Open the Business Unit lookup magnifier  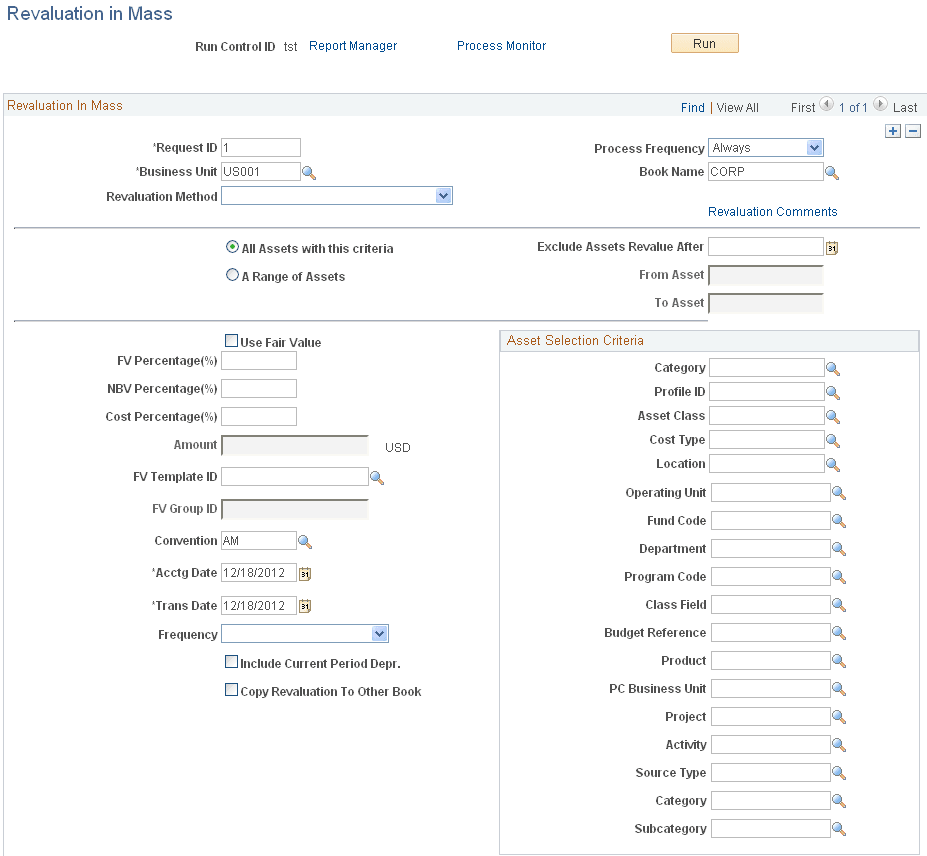pos(309,173)
